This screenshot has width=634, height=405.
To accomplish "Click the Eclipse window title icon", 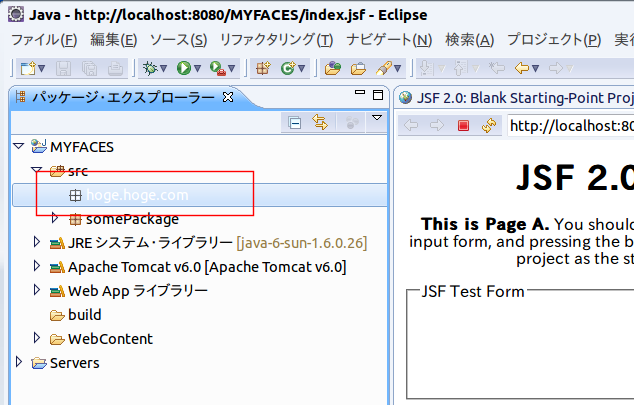I will (x=16, y=14).
